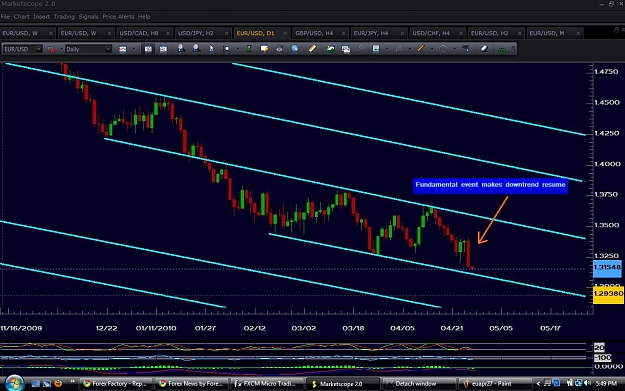Select the eraser tool
625x391 pixels.
point(484,49)
